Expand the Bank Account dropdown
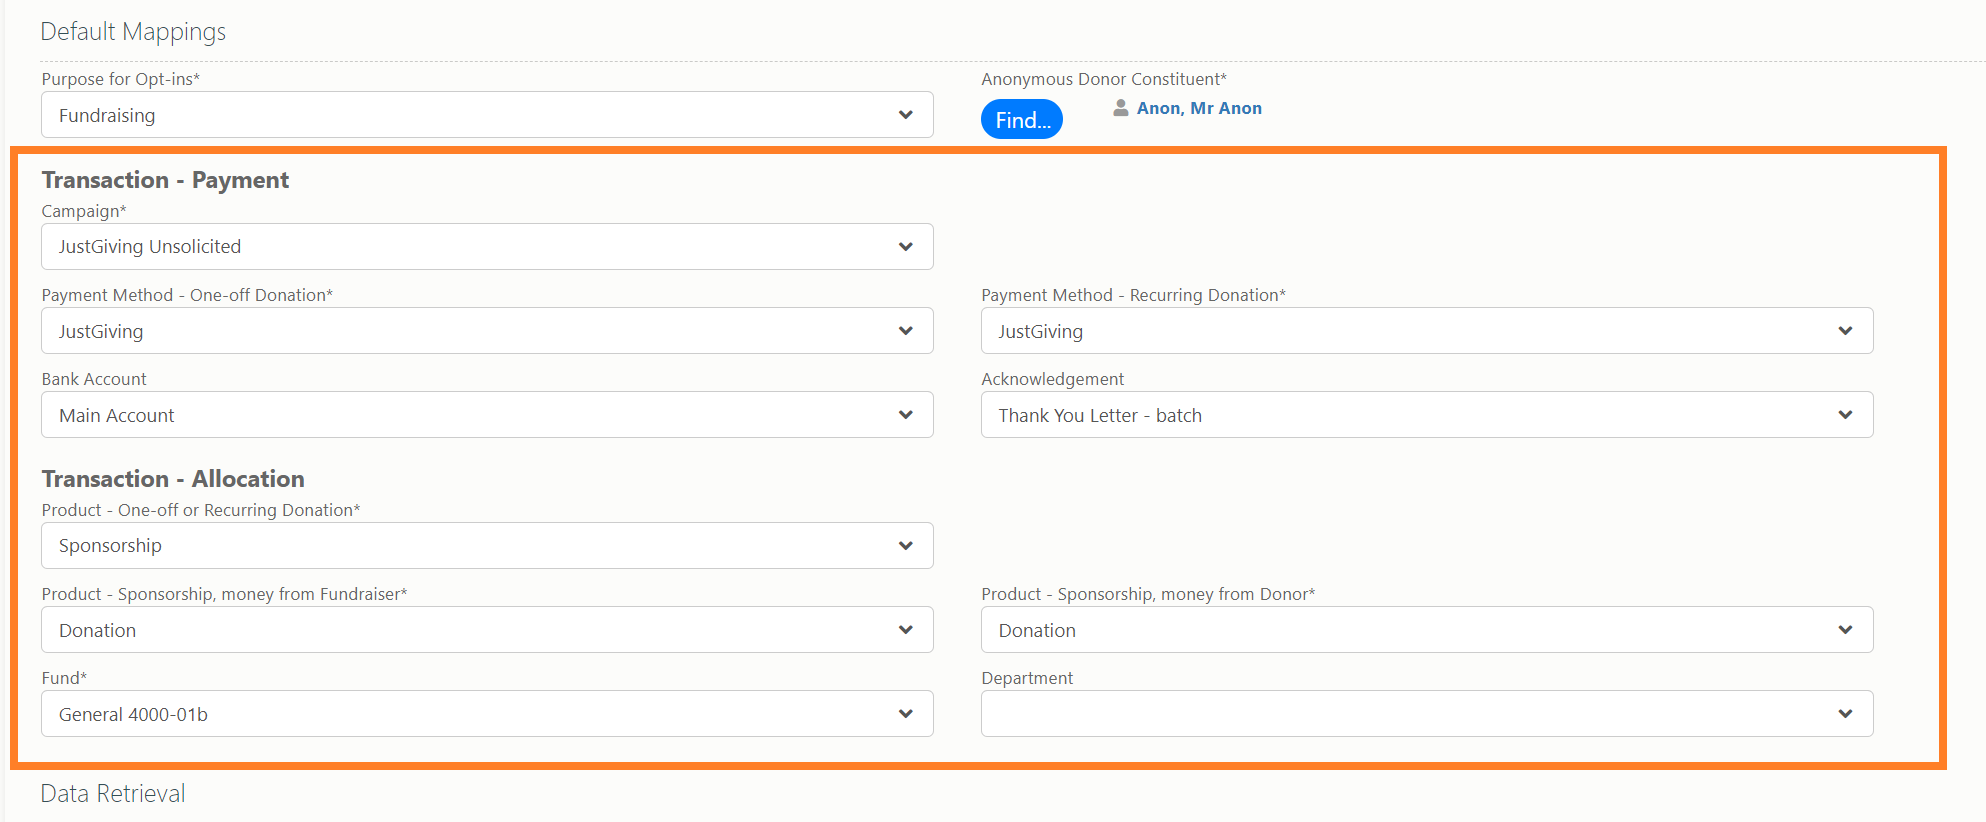The height and width of the screenshot is (822, 1986). tap(487, 415)
